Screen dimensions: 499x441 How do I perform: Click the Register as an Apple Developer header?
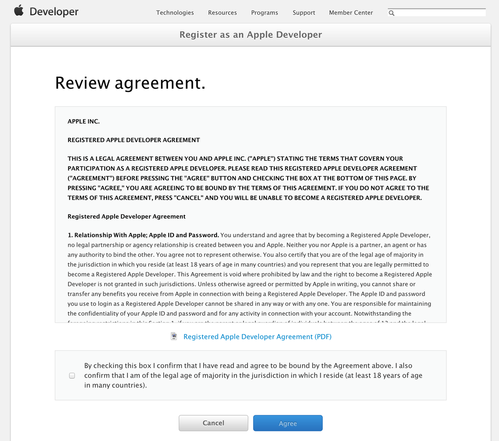click(x=251, y=35)
